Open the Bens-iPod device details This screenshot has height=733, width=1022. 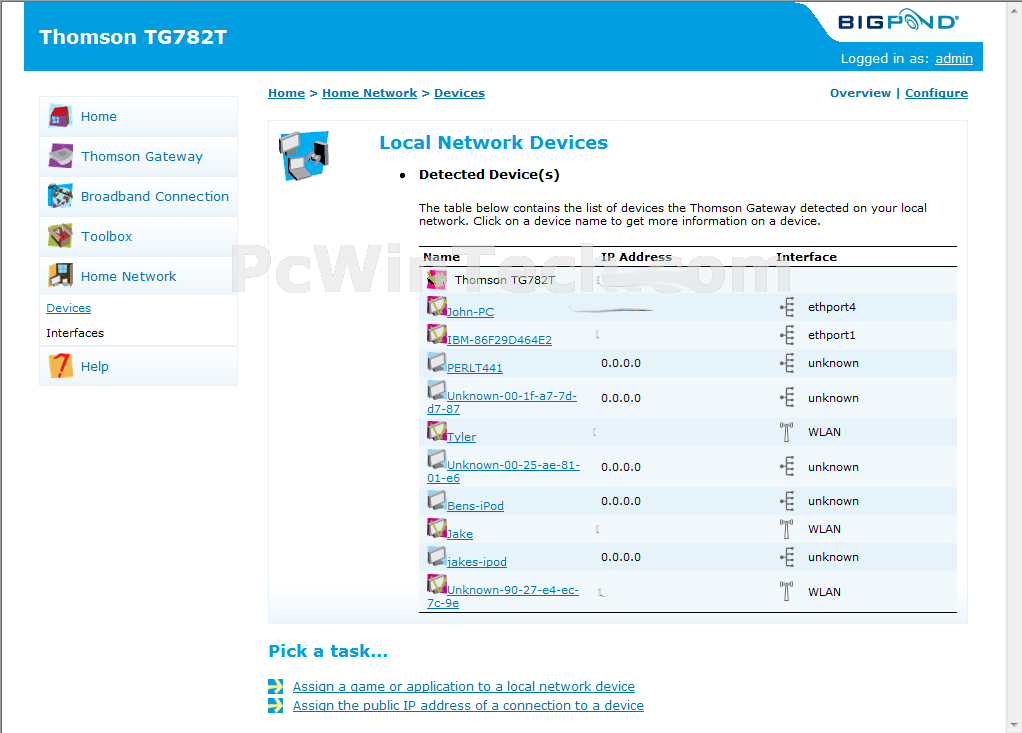(475, 506)
